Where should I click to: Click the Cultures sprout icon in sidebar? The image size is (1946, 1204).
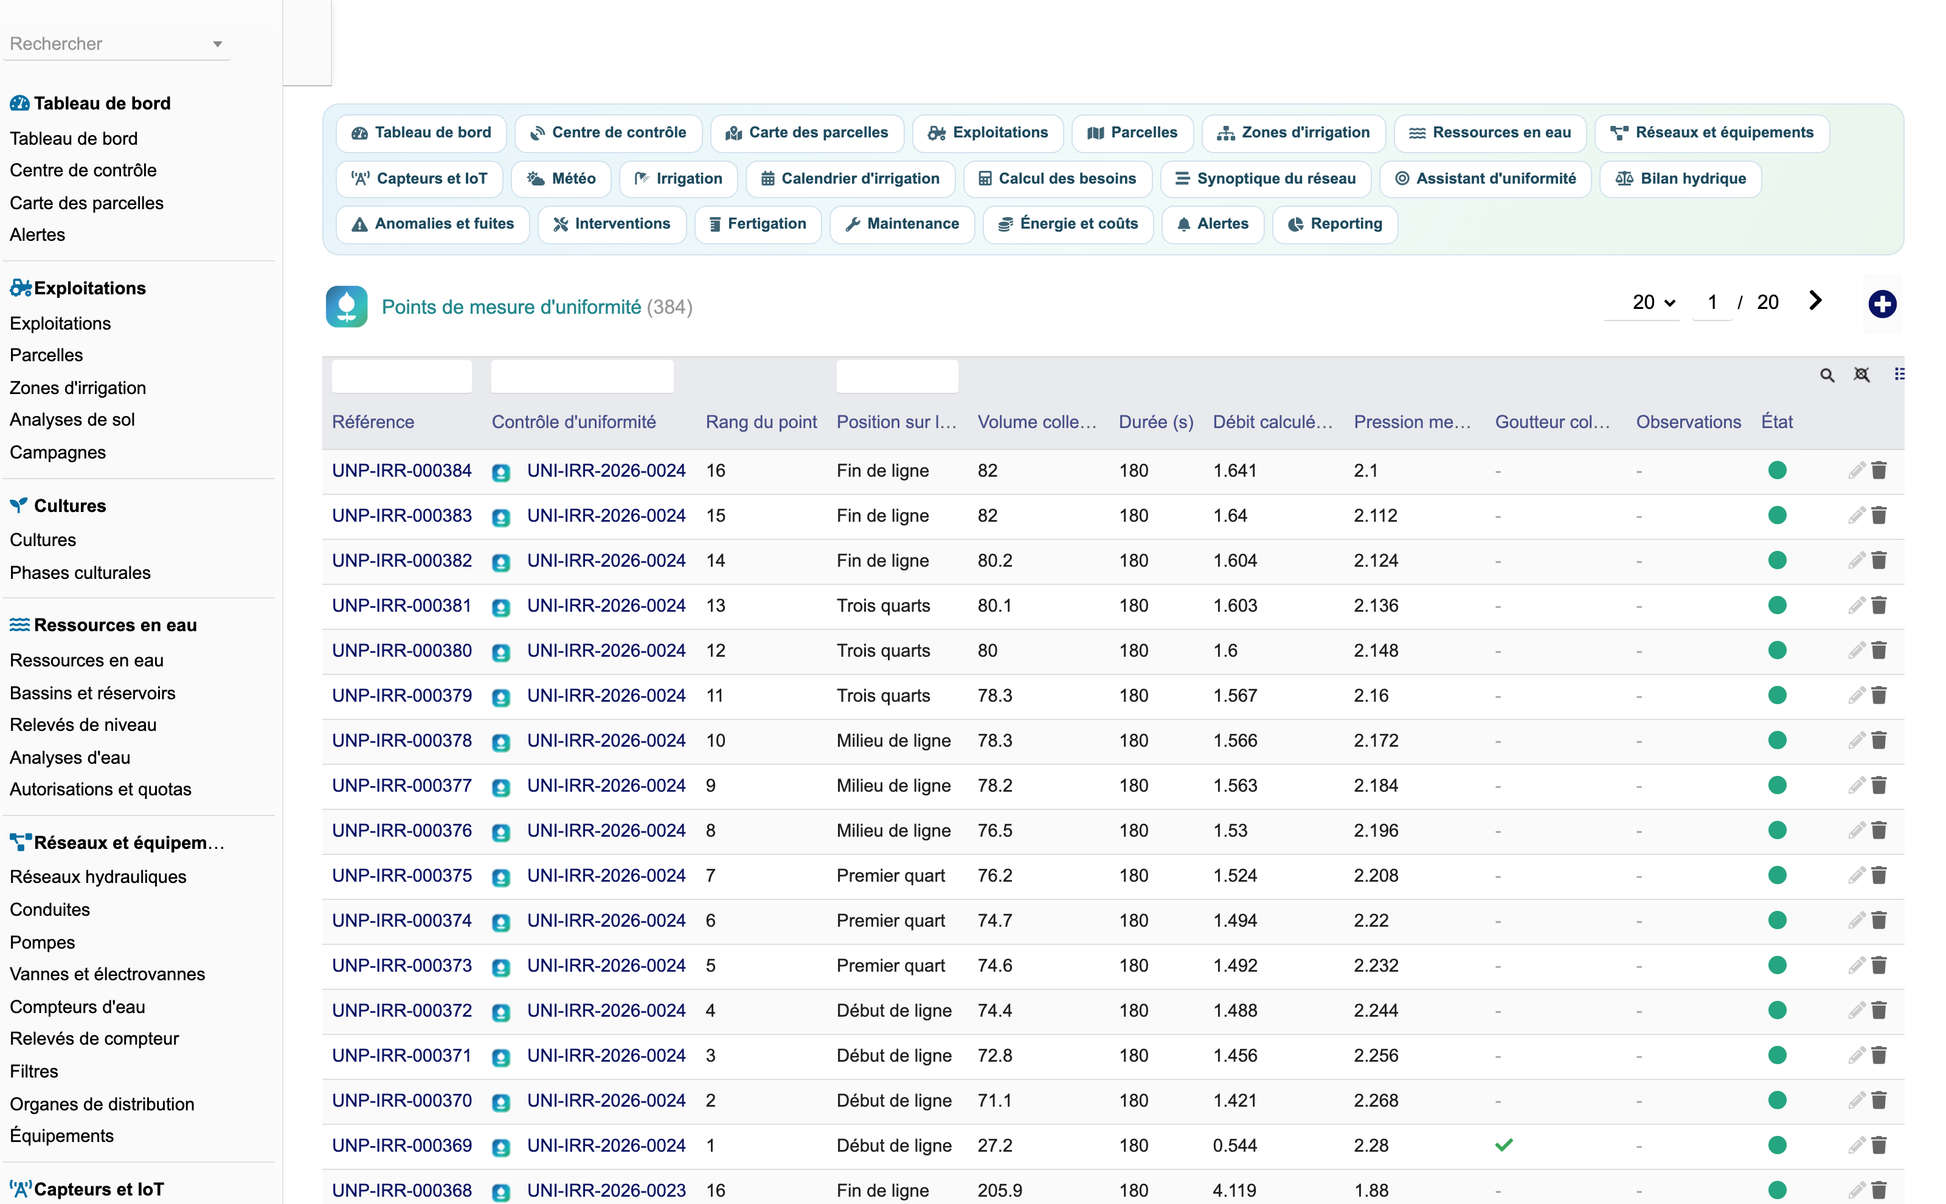(x=19, y=505)
